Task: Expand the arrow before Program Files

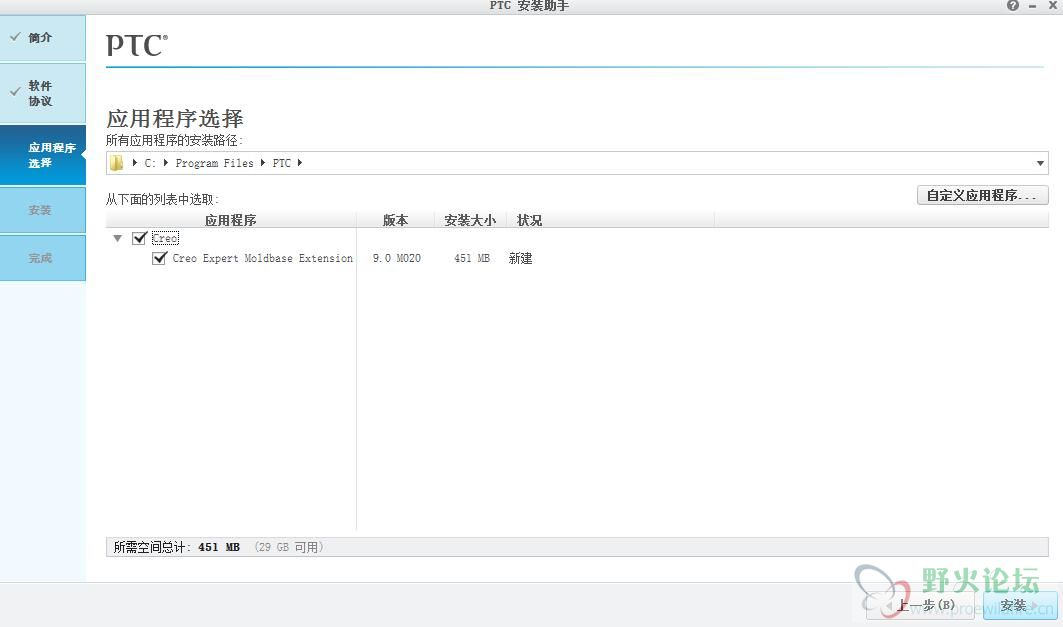Action: pyautogui.click(x=165, y=163)
